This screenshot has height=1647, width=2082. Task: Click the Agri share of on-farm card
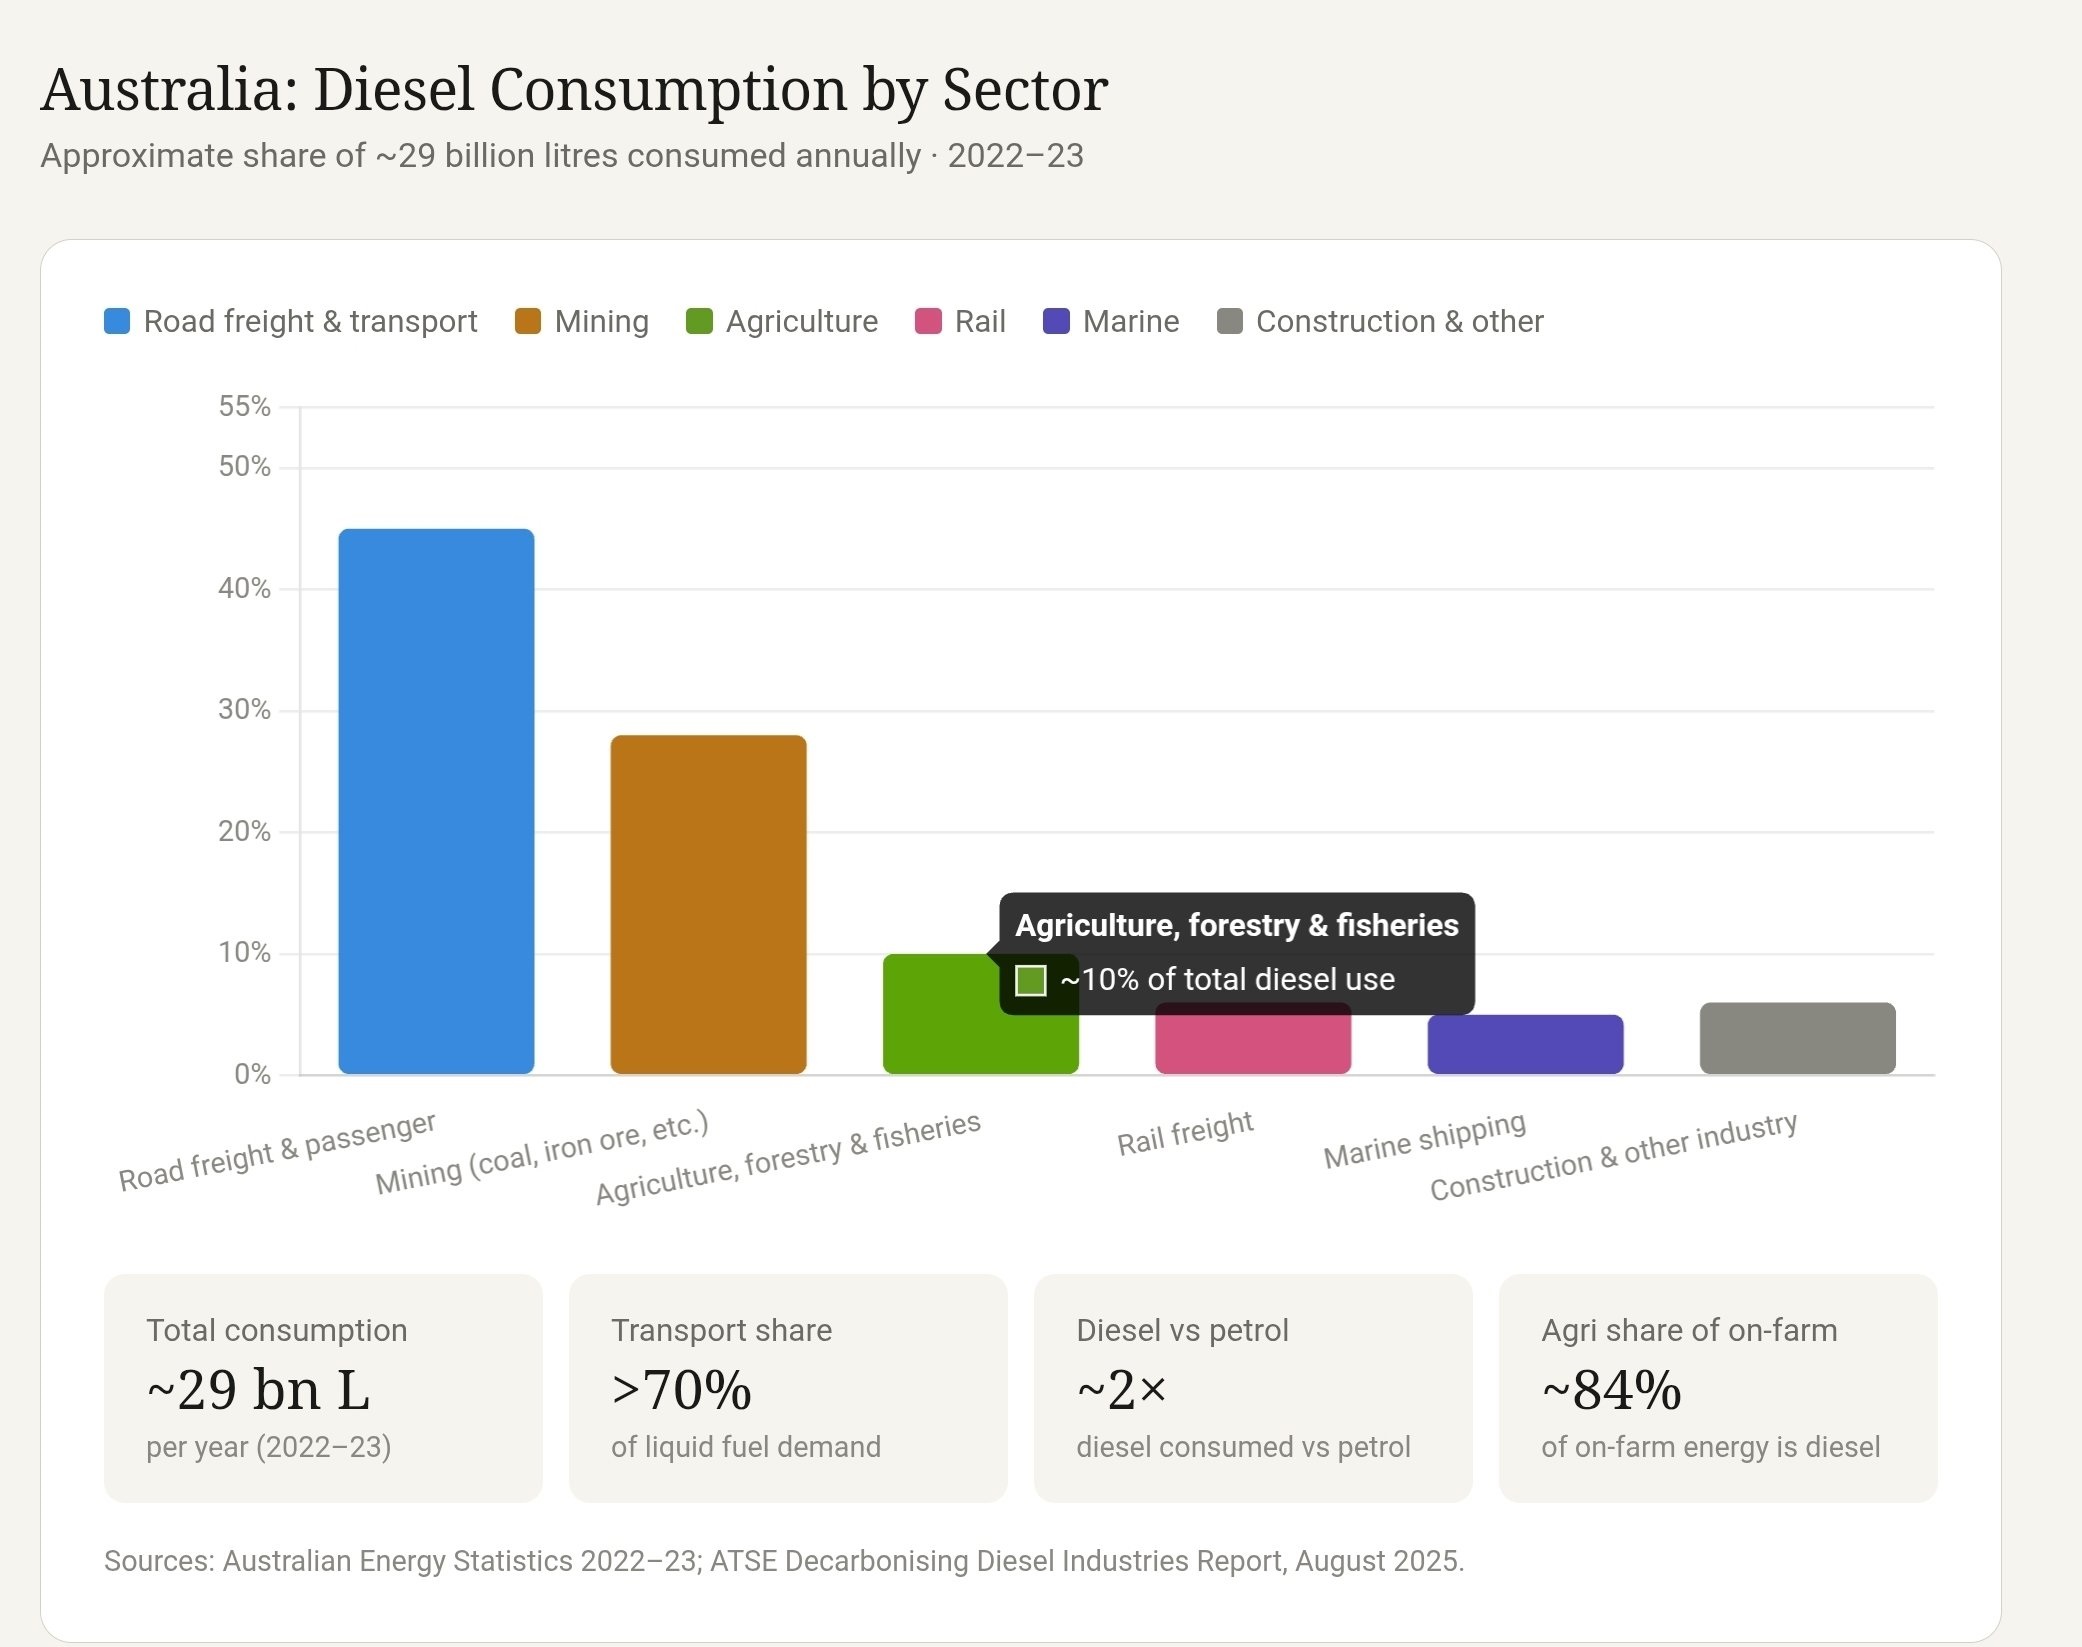[1717, 1387]
